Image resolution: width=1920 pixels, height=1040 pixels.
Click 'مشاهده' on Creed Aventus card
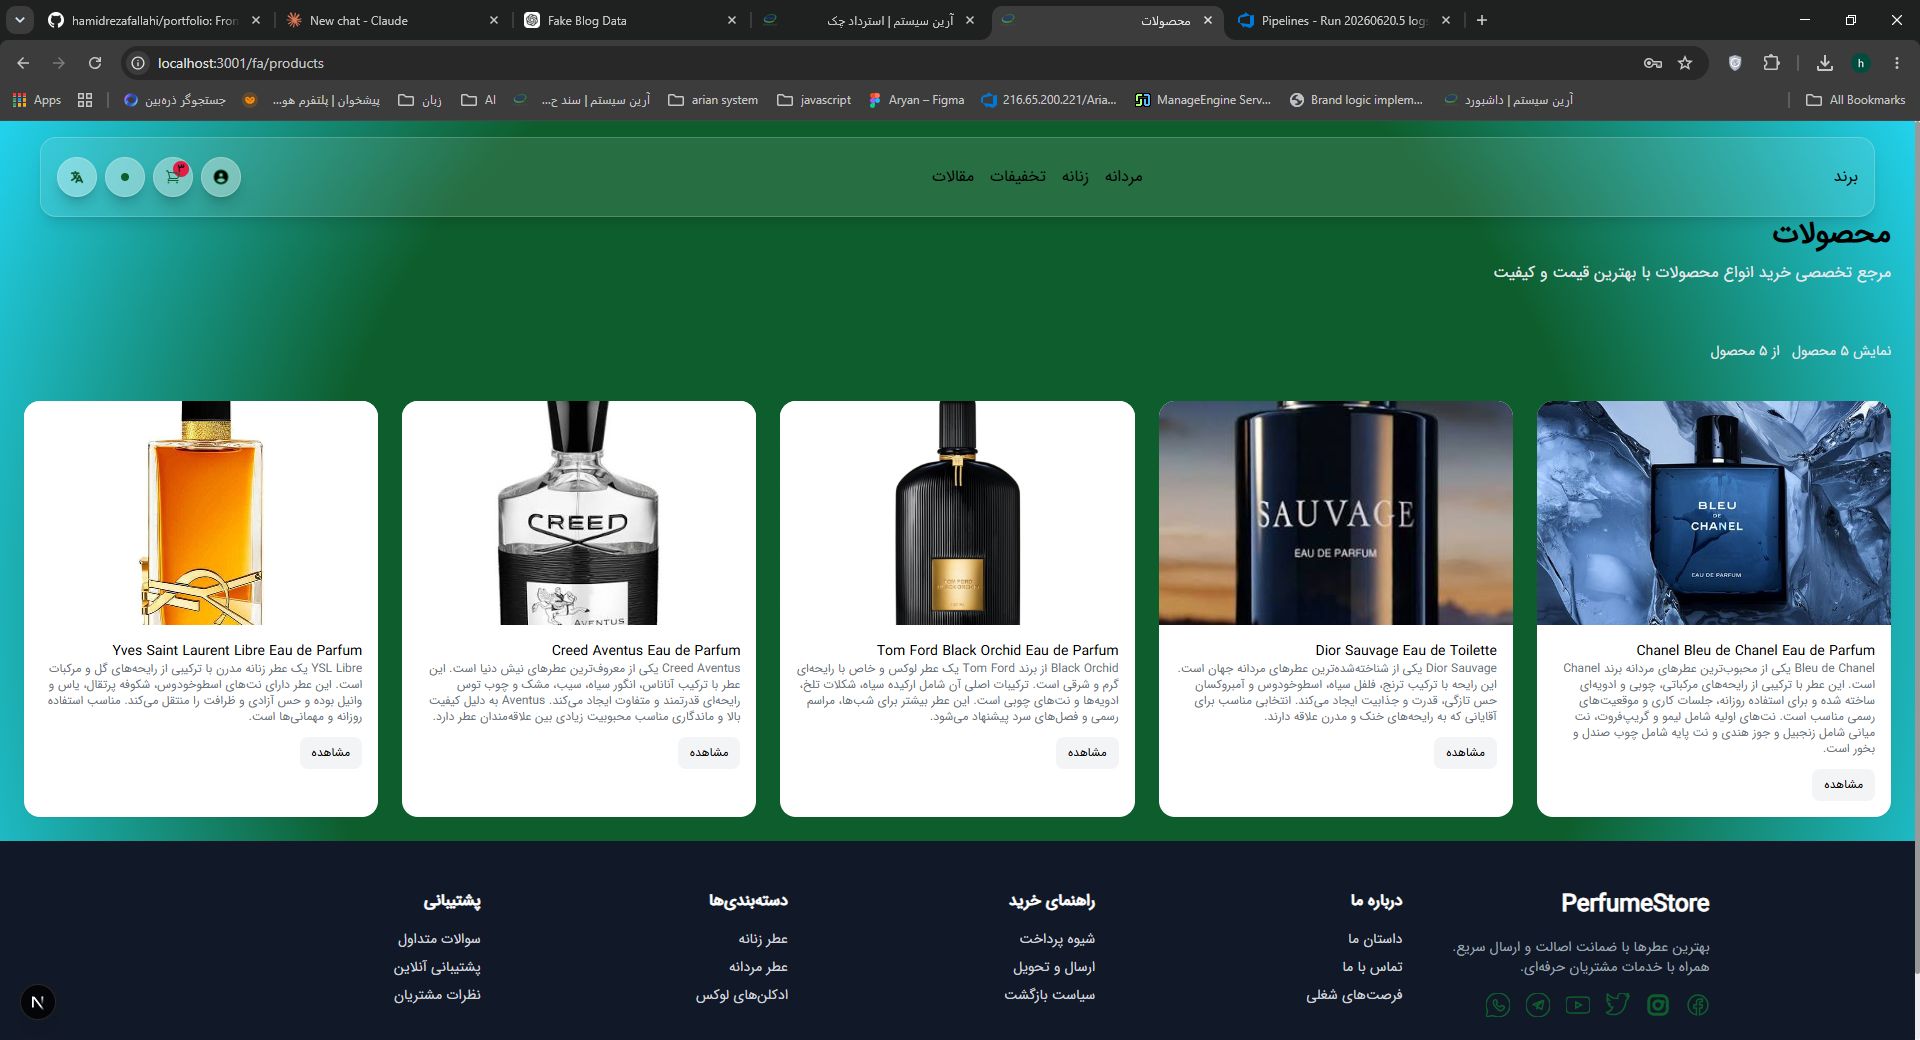tap(709, 752)
